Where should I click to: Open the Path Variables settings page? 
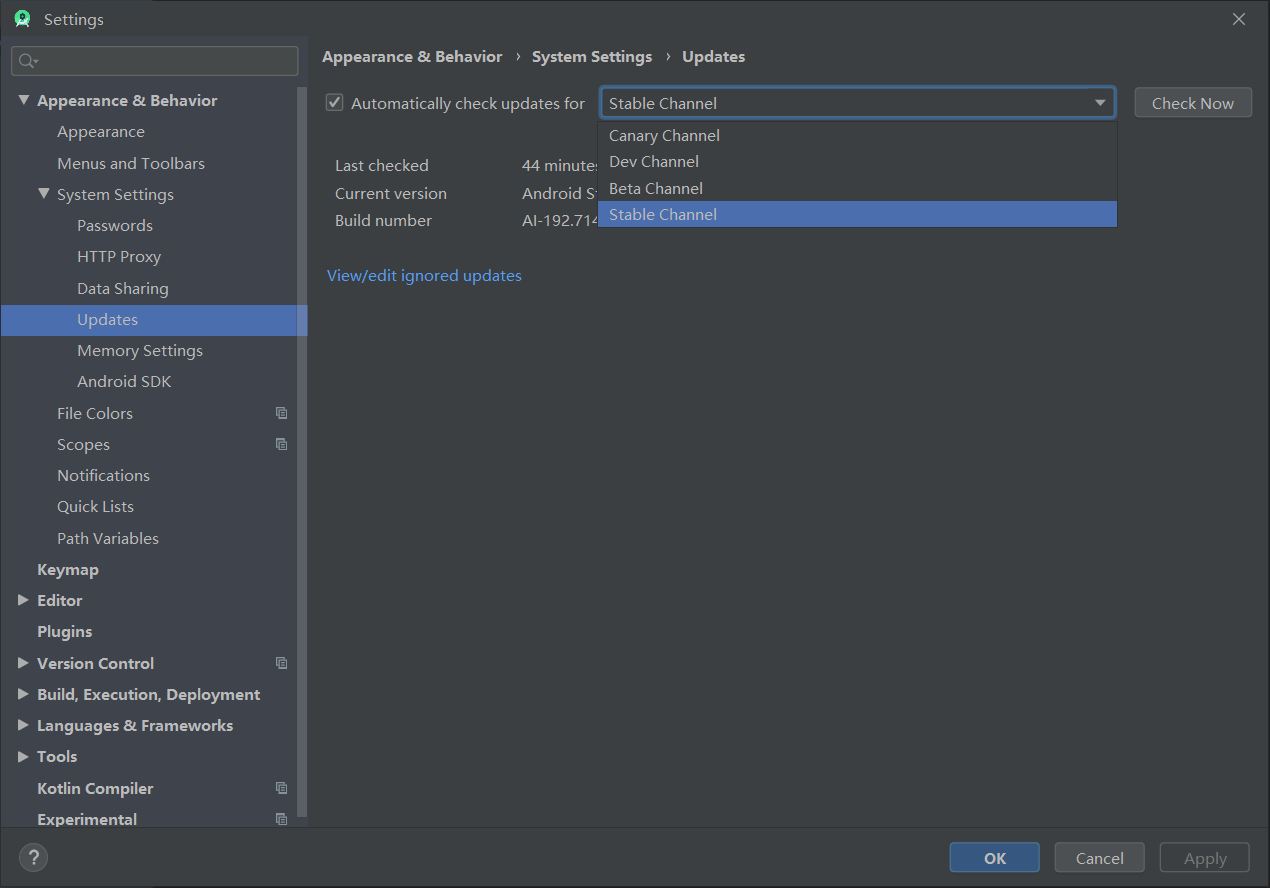click(108, 538)
